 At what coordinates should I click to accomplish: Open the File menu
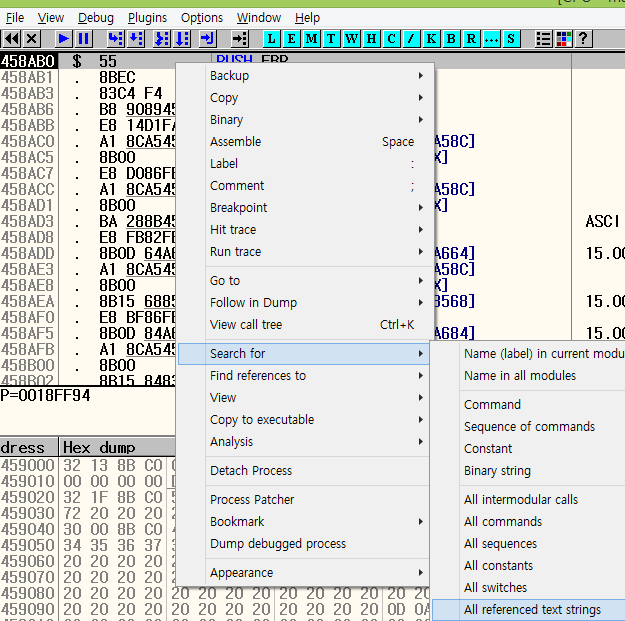point(15,18)
